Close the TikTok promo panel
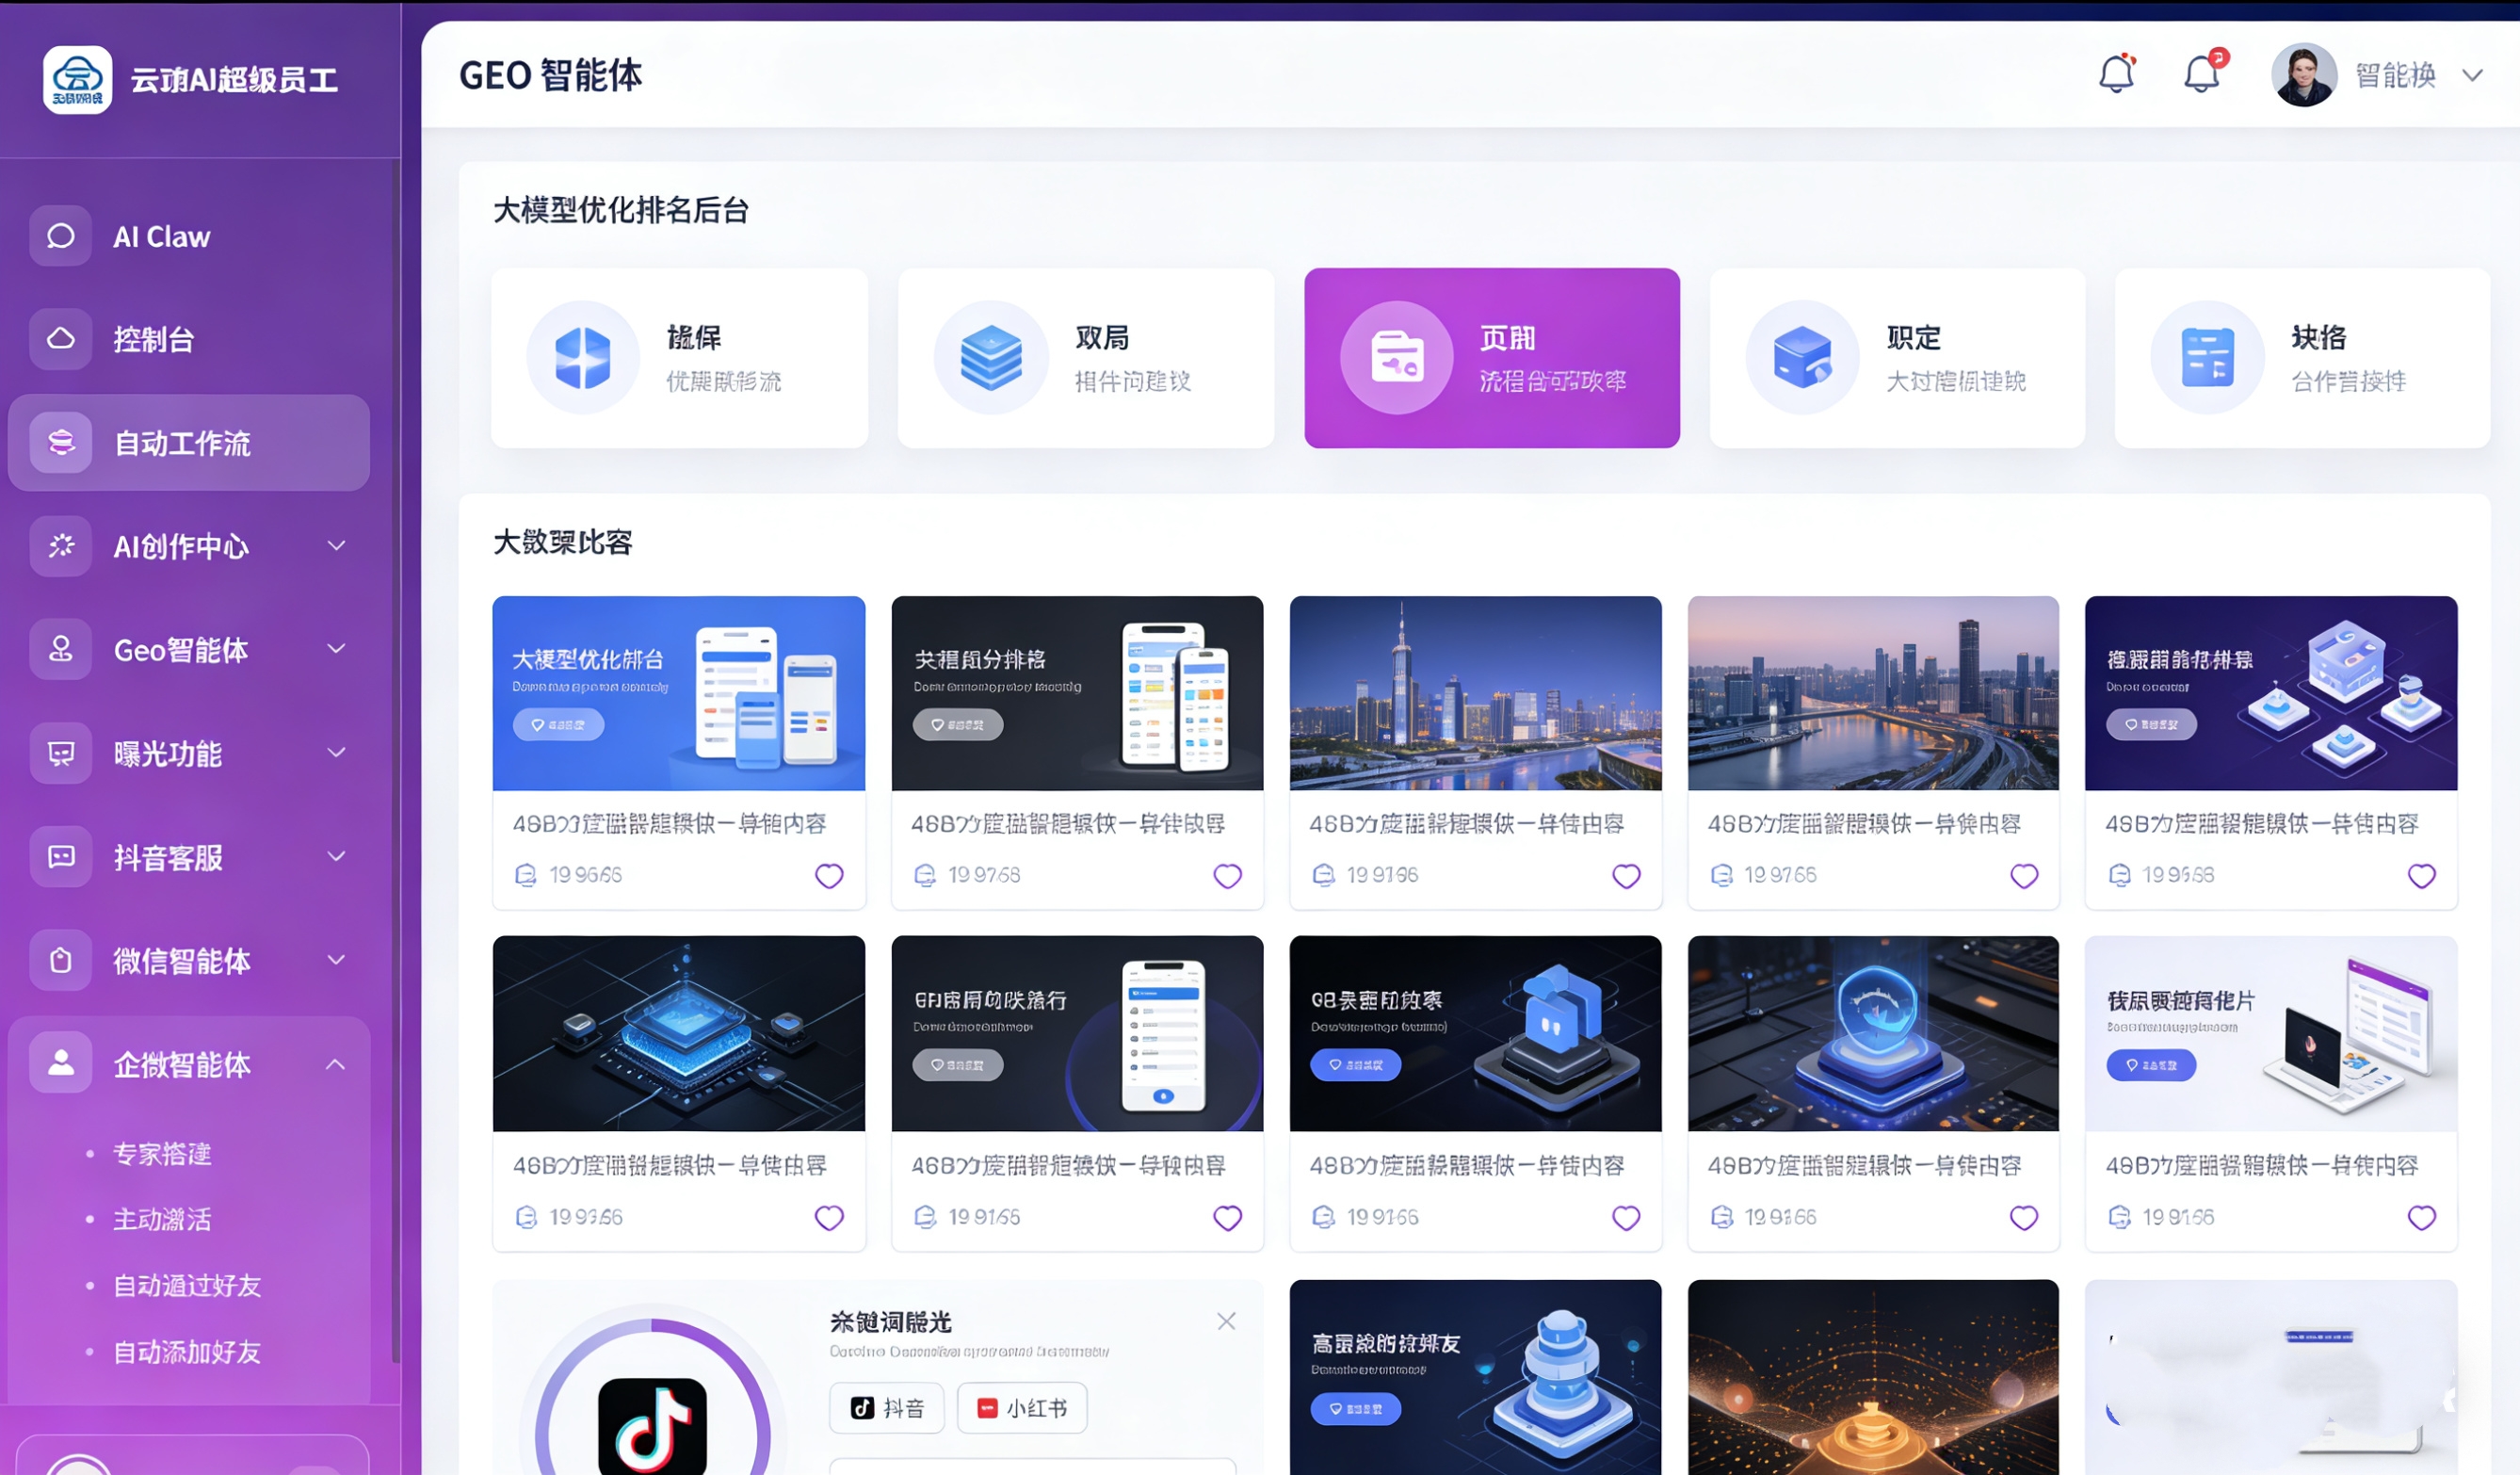This screenshot has width=2520, height=1475. pyautogui.click(x=1227, y=1322)
